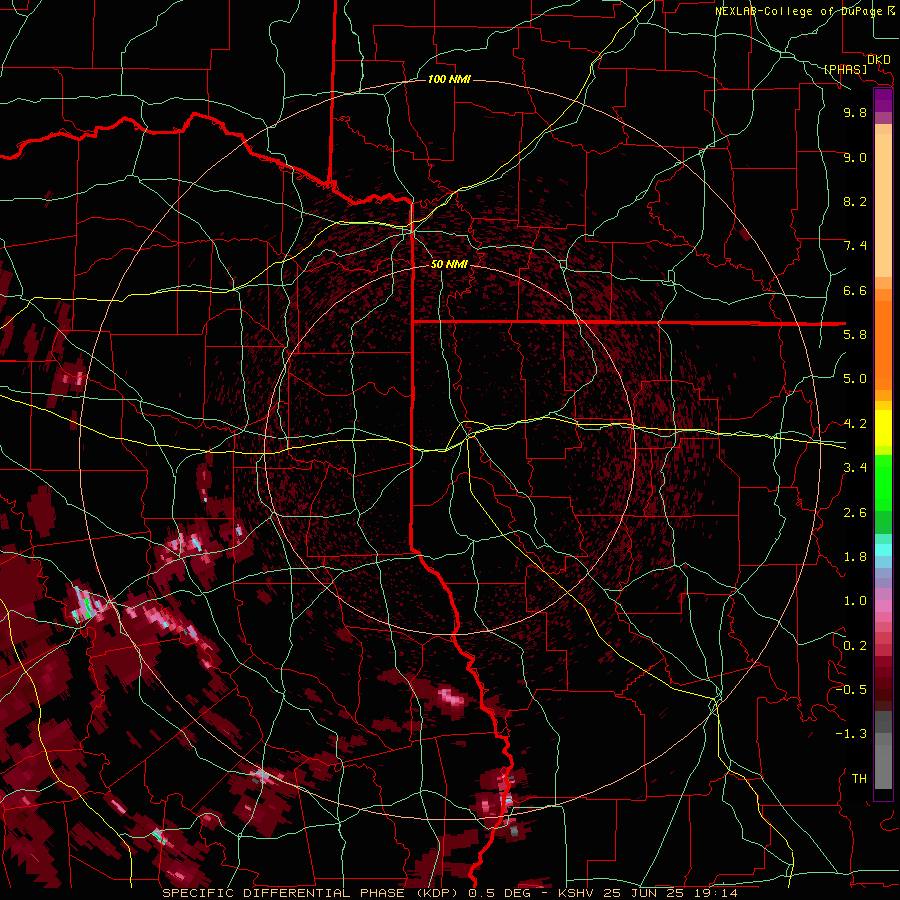Pick the bright yellow color scale segment
The width and height of the screenshot is (900, 900).
pyautogui.click(x=883, y=428)
